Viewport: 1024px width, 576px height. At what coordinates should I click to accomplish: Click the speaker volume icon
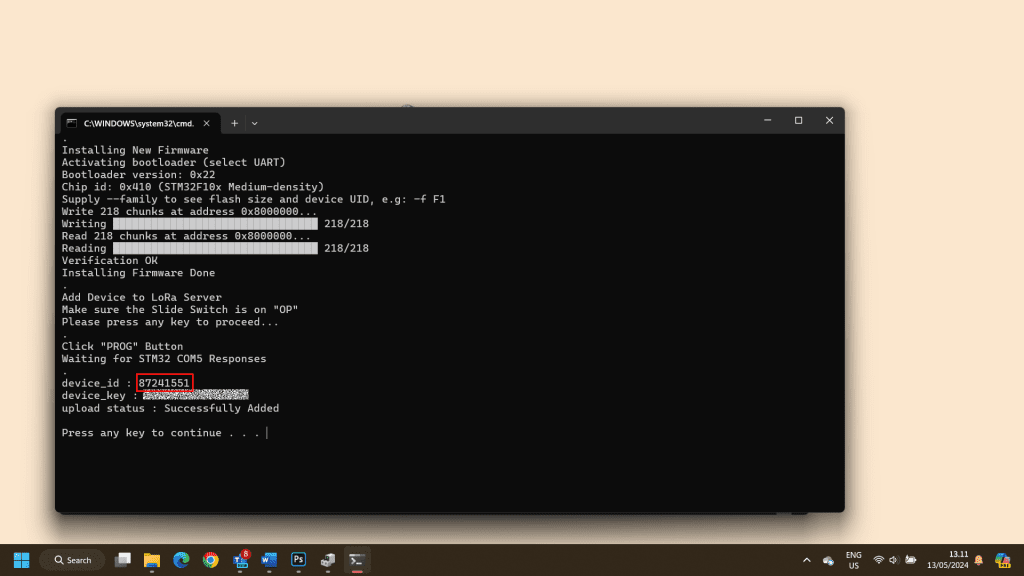[x=893, y=560]
